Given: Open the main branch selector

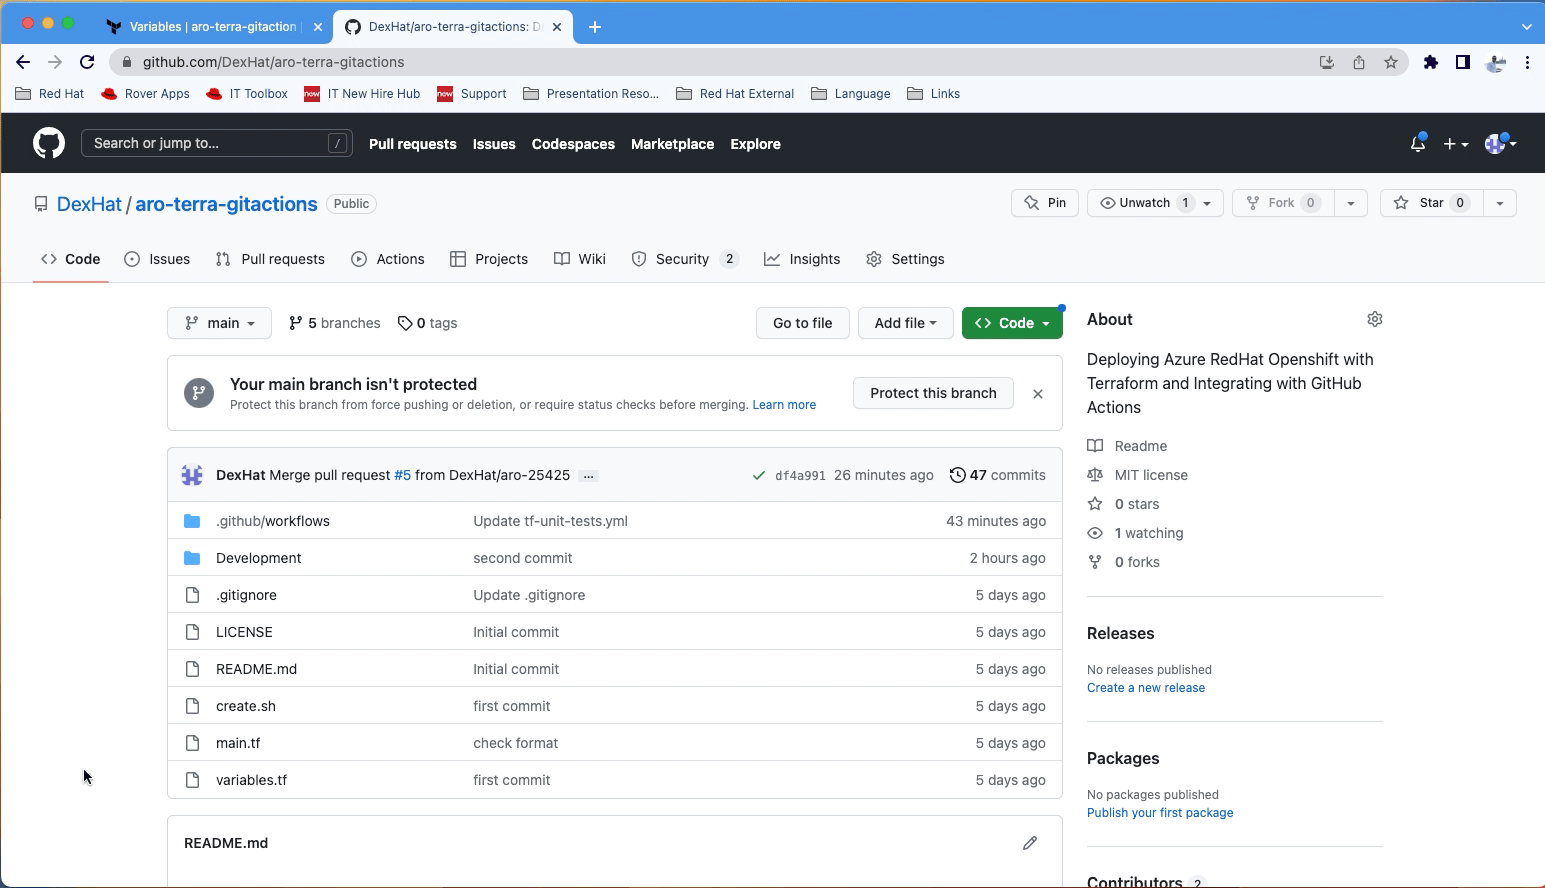Looking at the screenshot, I should [219, 323].
